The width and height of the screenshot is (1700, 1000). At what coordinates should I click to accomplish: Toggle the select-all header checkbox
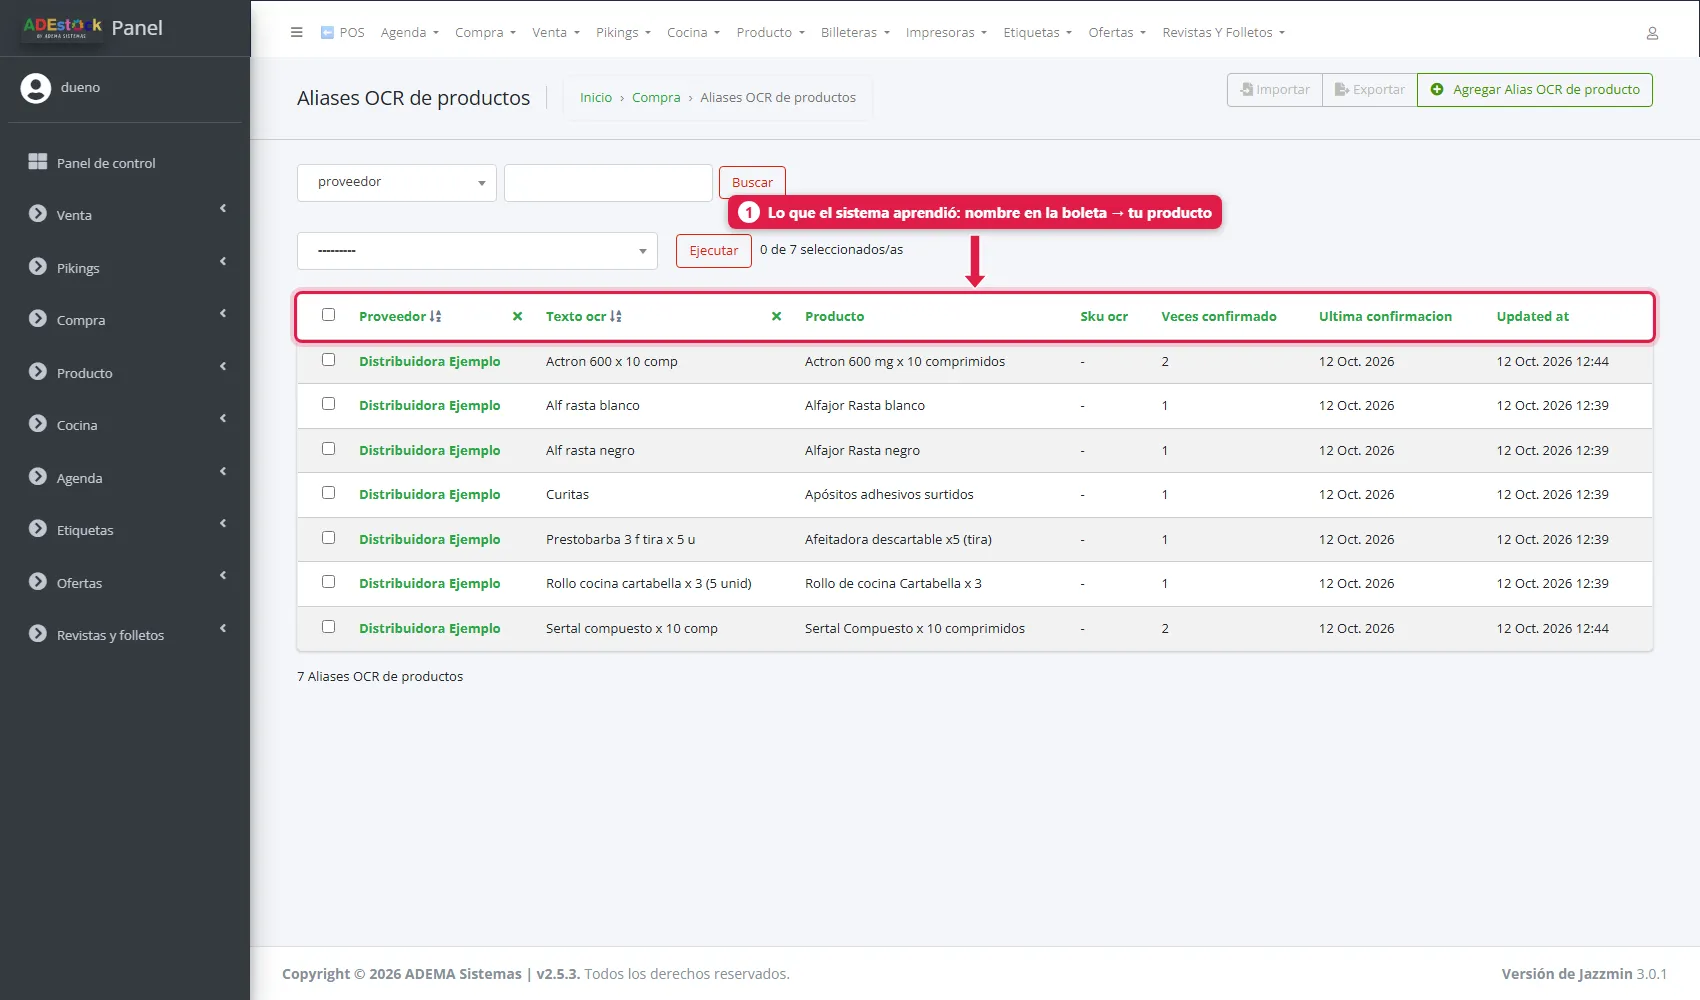click(328, 315)
